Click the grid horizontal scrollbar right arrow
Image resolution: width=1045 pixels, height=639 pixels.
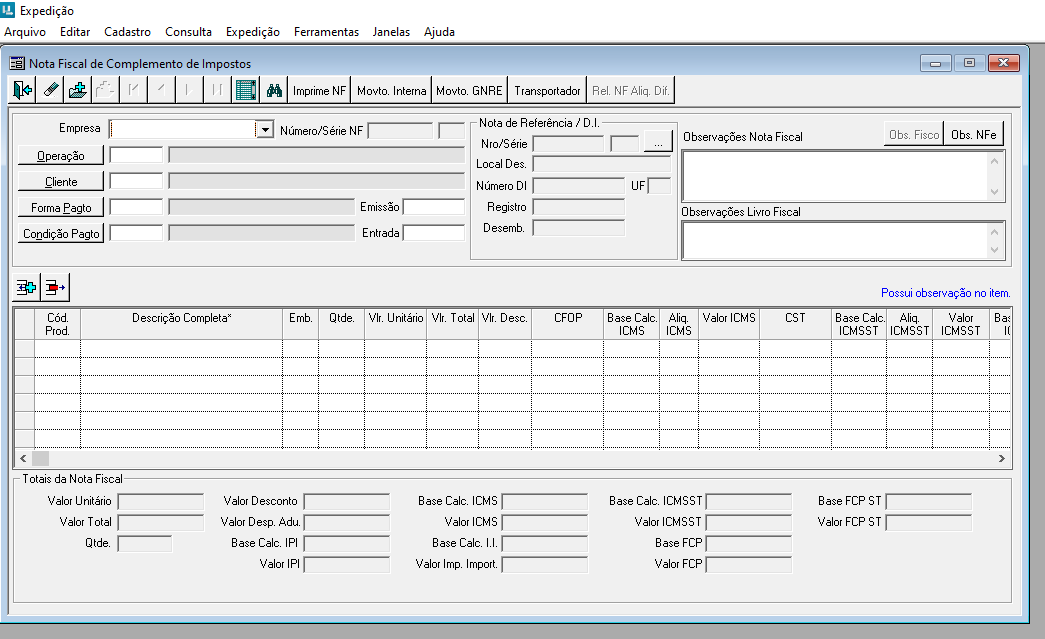point(1002,458)
